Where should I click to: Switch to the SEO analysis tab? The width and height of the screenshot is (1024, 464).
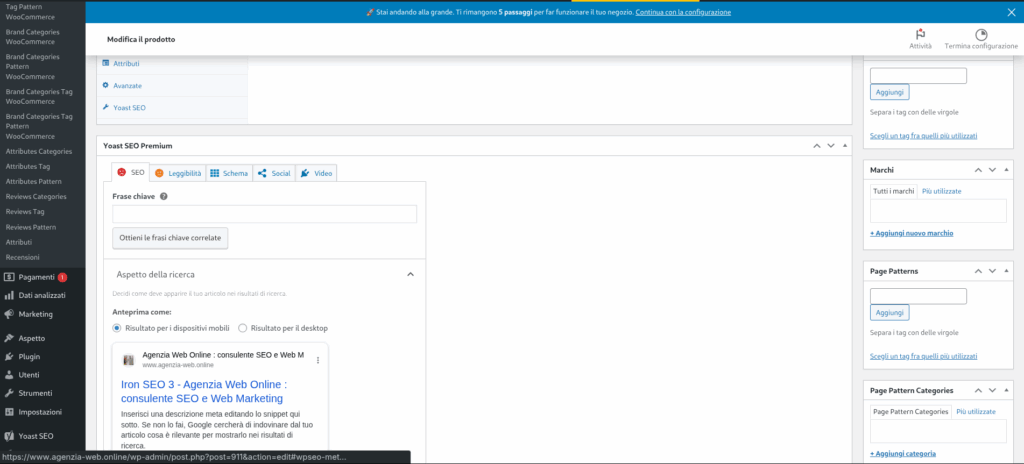(x=131, y=173)
